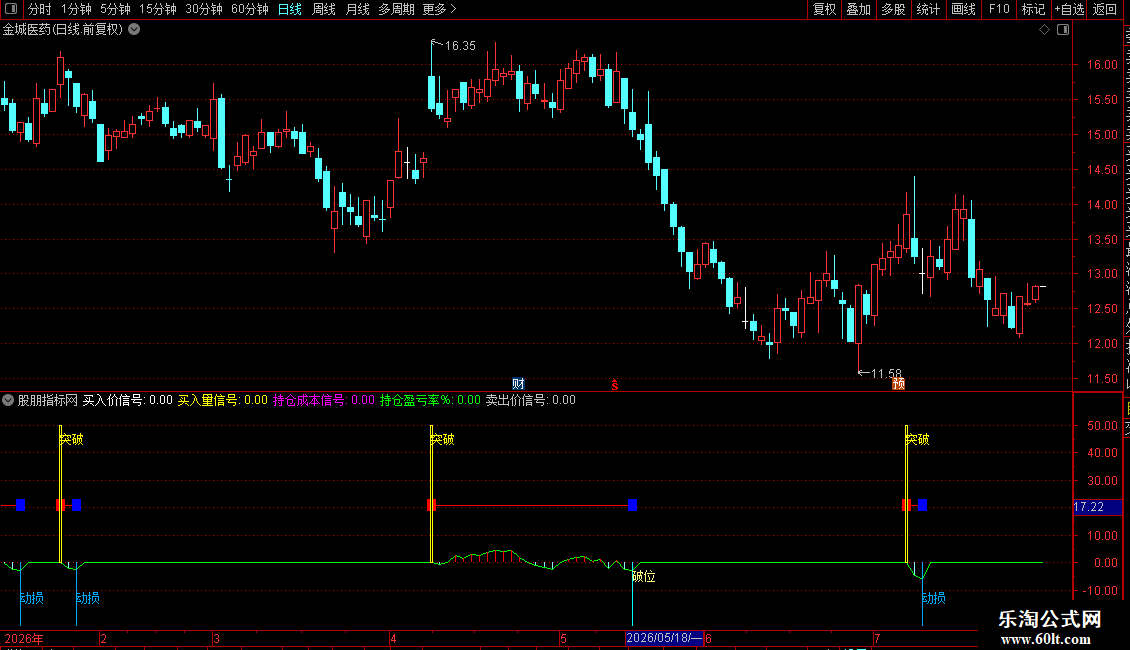Open the 多股 multi-stock view

click(894, 9)
